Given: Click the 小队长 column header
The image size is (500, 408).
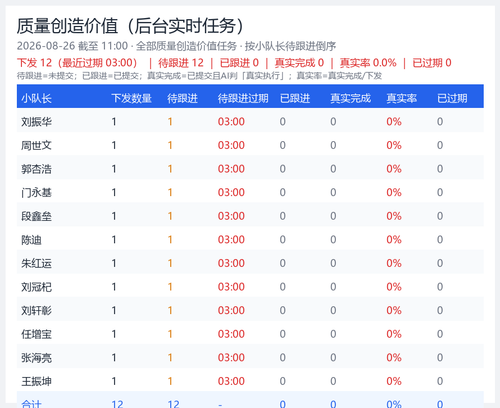Looking at the screenshot, I should click(x=36, y=98).
